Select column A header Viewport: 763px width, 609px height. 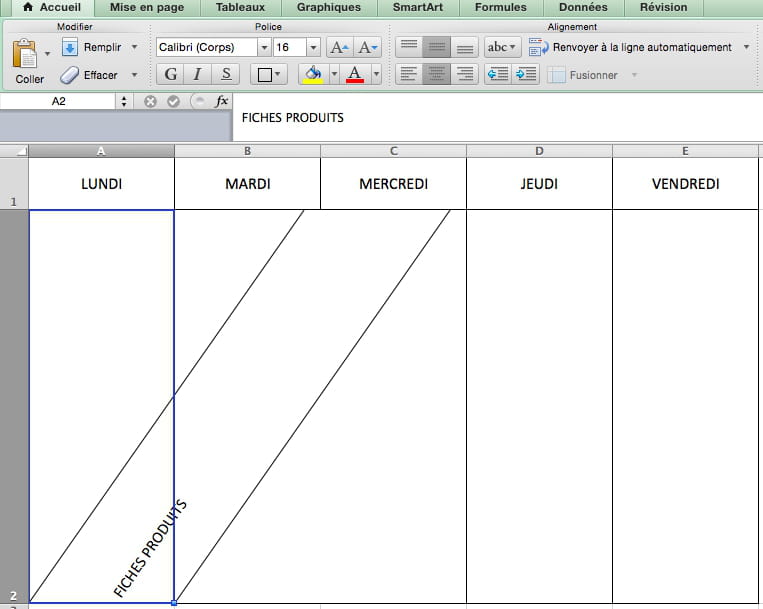tap(101, 151)
